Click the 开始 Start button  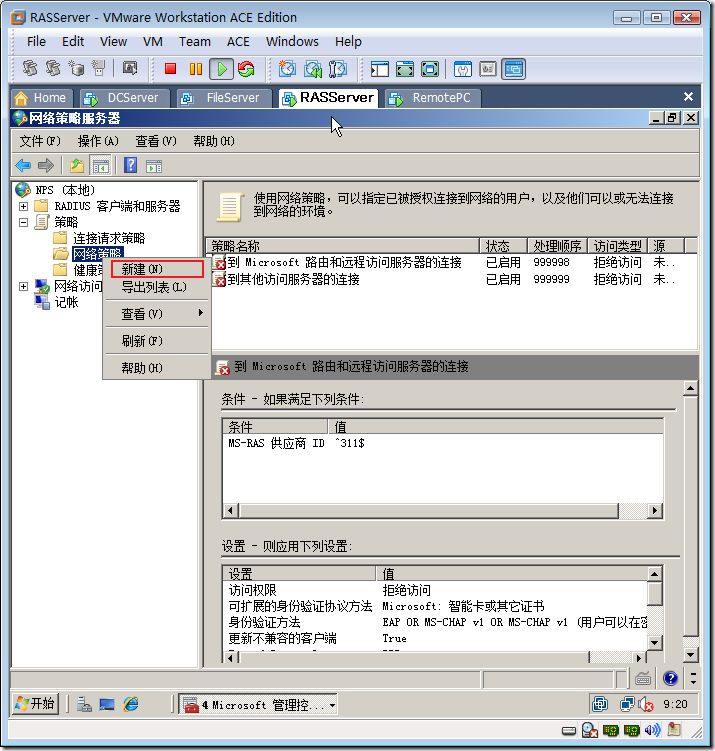tap(35, 704)
